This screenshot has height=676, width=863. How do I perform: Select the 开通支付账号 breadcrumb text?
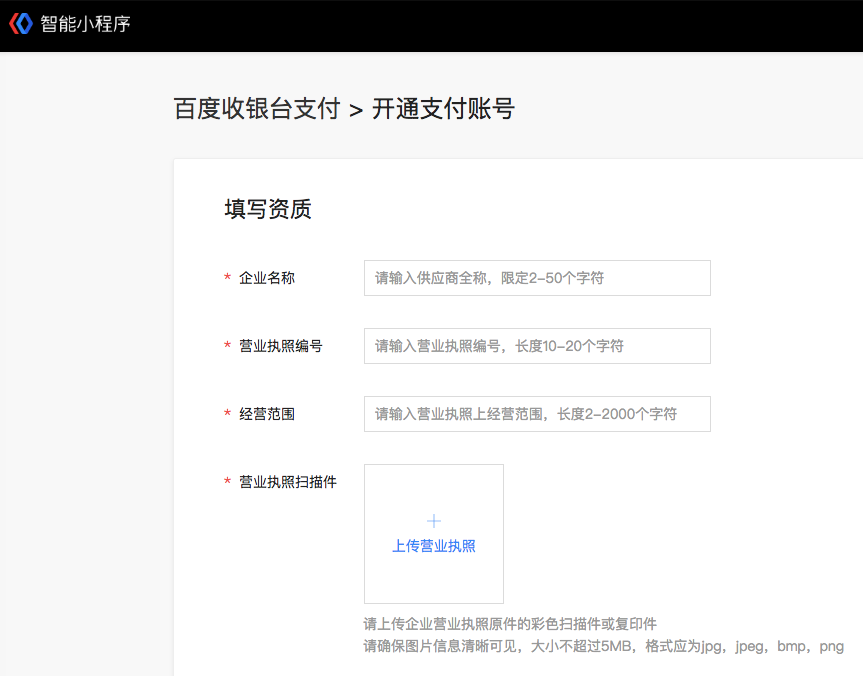(x=443, y=108)
